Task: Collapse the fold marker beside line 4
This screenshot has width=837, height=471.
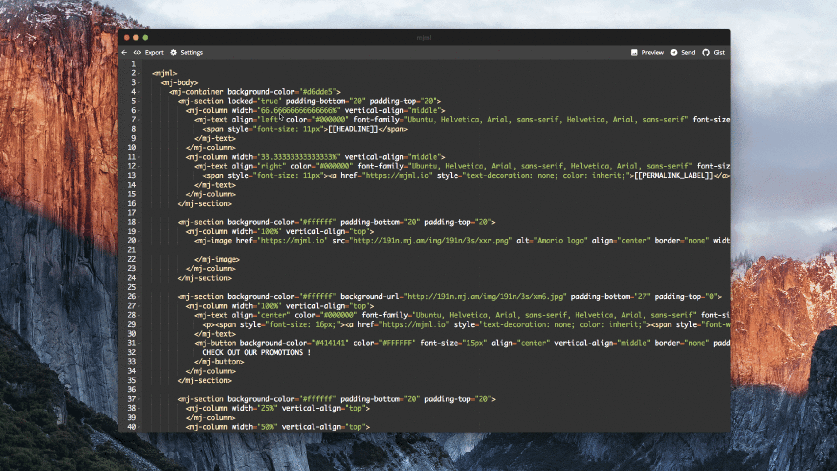Action: pyautogui.click(x=140, y=92)
